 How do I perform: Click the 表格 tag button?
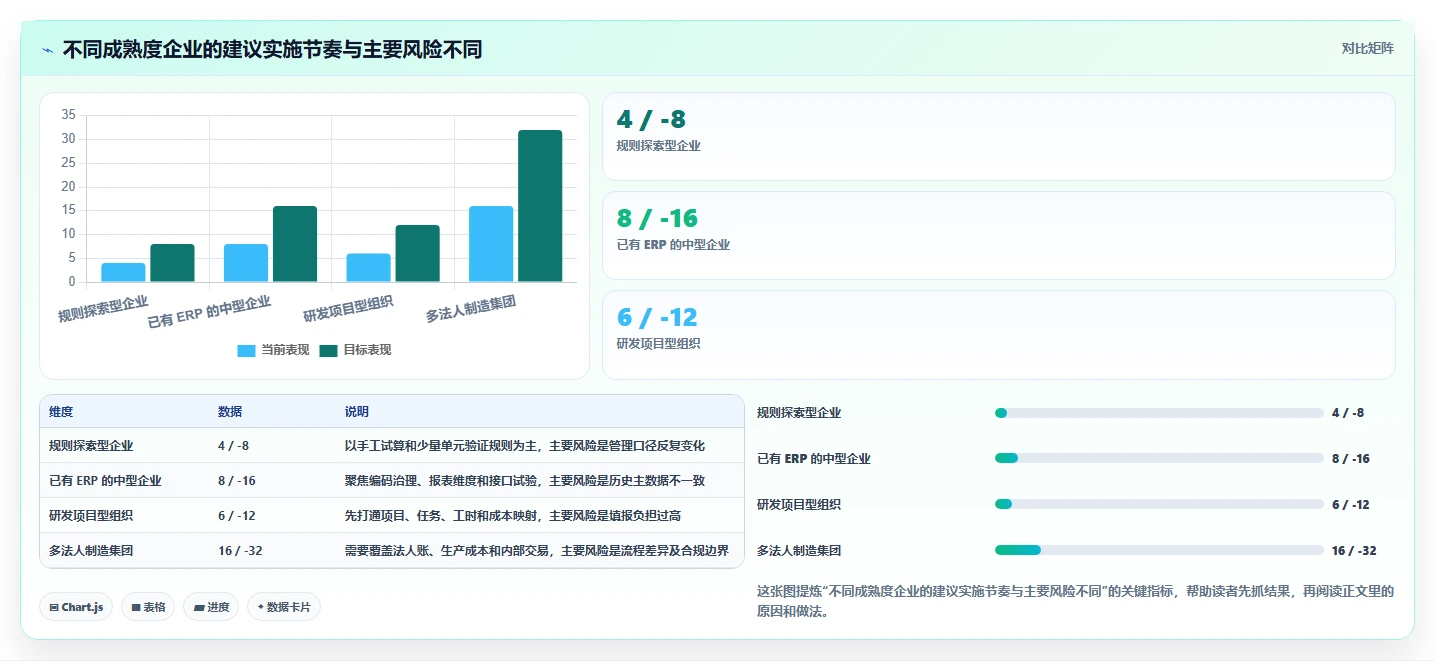tap(148, 607)
